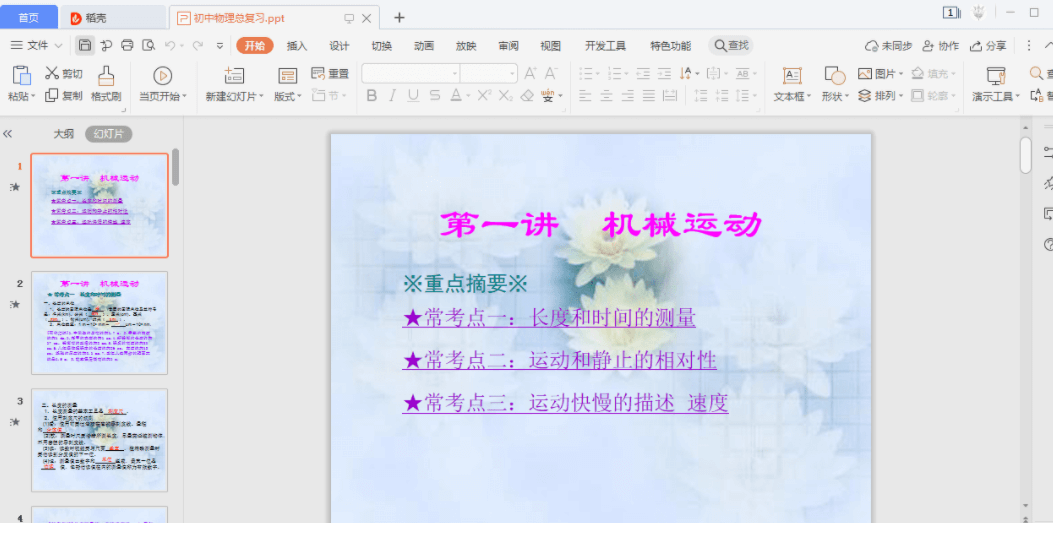Click the cloud Not Synced (未同步) icon
Image resolution: width=1053 pixels, height=546 pixels.
click(872, 46)
